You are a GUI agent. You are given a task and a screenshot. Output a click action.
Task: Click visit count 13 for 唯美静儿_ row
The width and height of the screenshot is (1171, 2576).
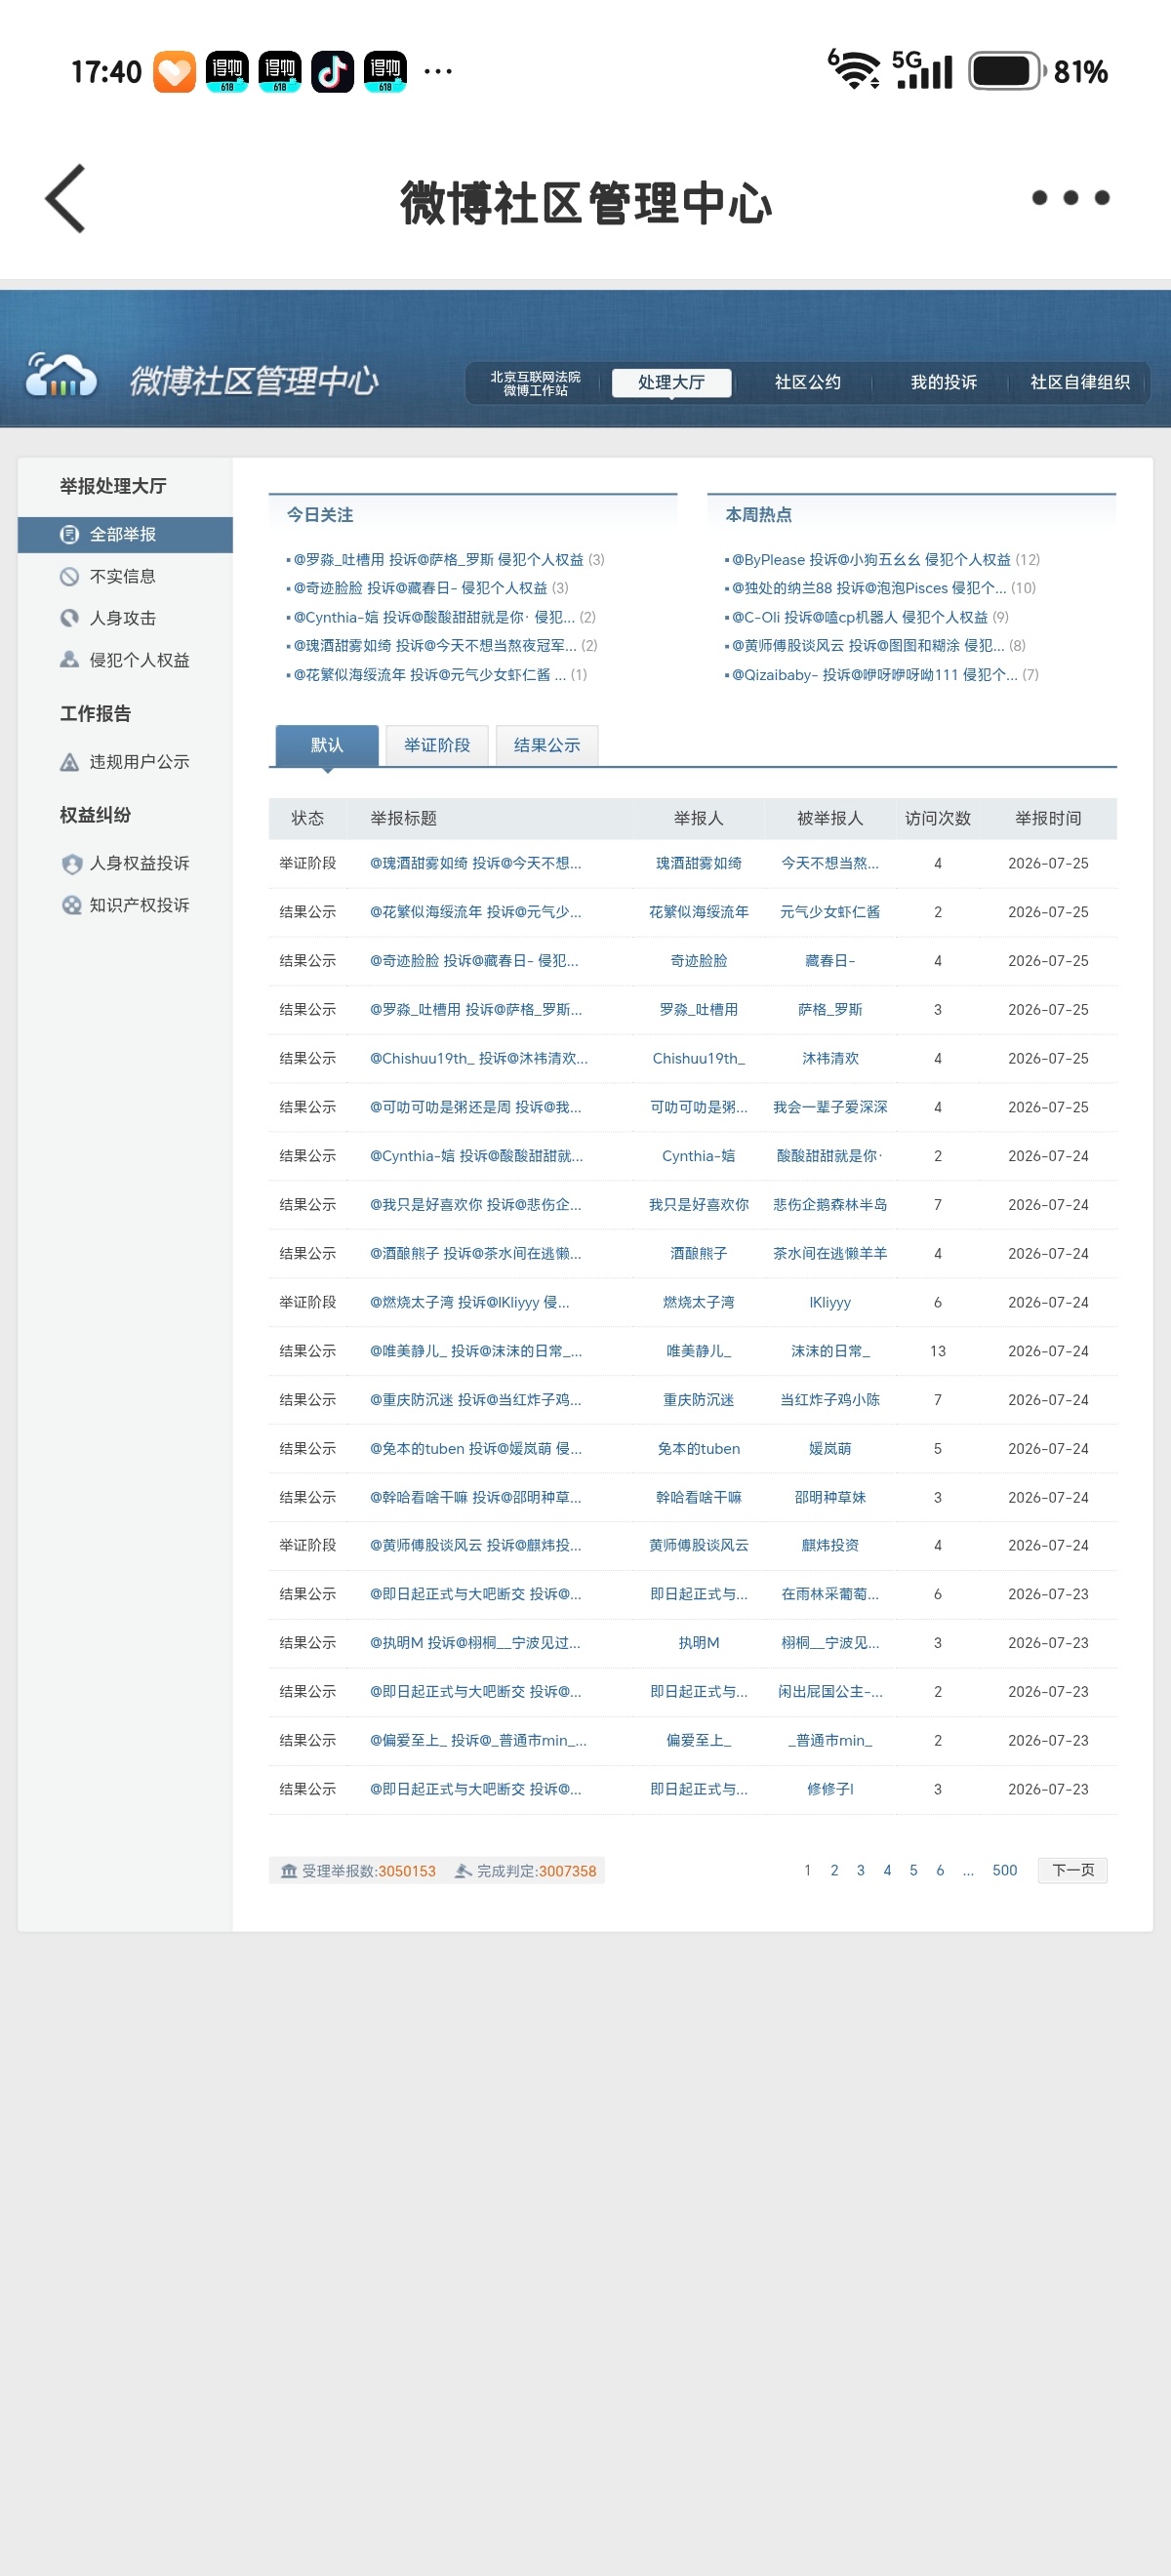(937, 1352)
